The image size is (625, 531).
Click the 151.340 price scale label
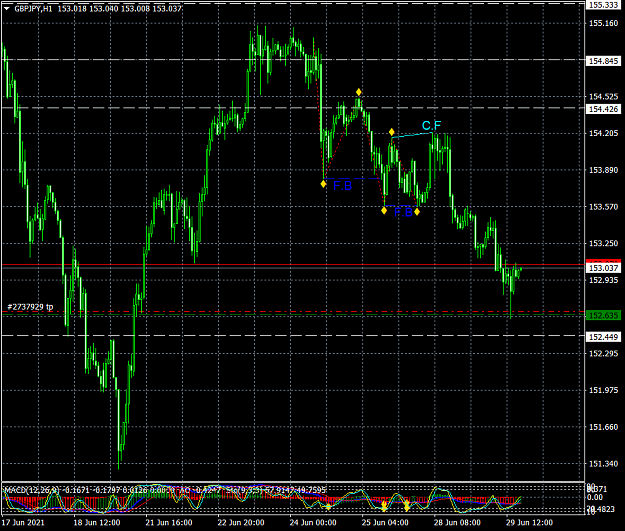[x=603, y=464]
